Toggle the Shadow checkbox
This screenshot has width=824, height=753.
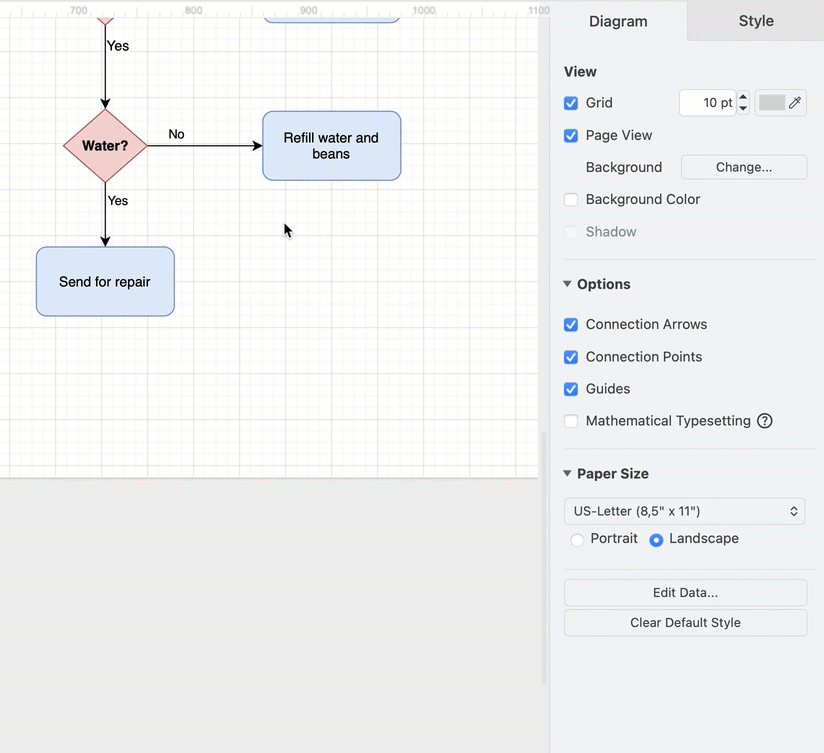(571, 232)
